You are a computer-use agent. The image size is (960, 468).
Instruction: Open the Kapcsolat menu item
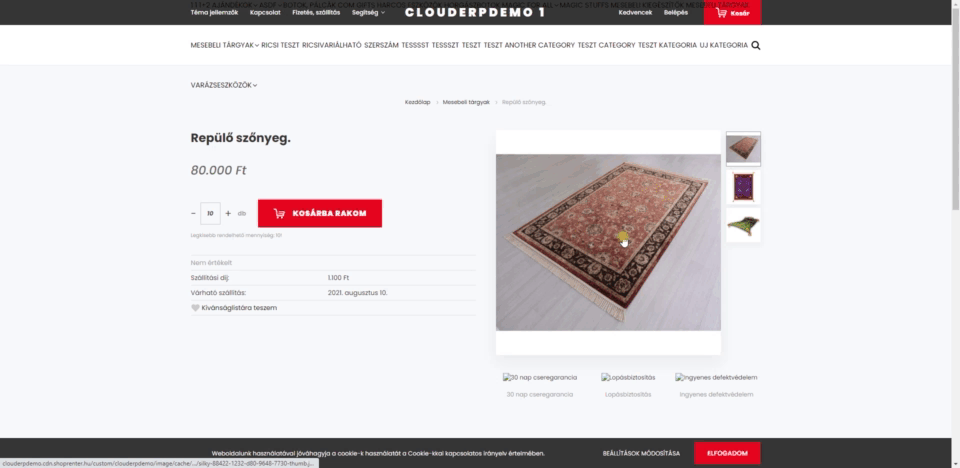265,12
